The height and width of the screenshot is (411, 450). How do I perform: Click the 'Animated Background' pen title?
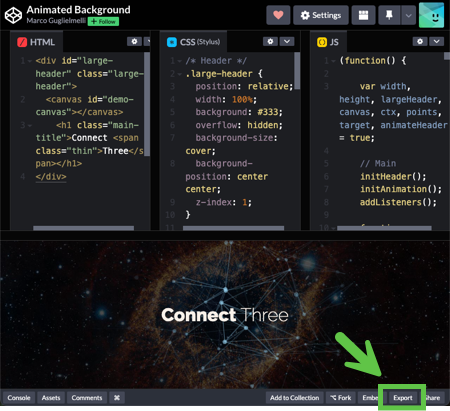[79, 10]
